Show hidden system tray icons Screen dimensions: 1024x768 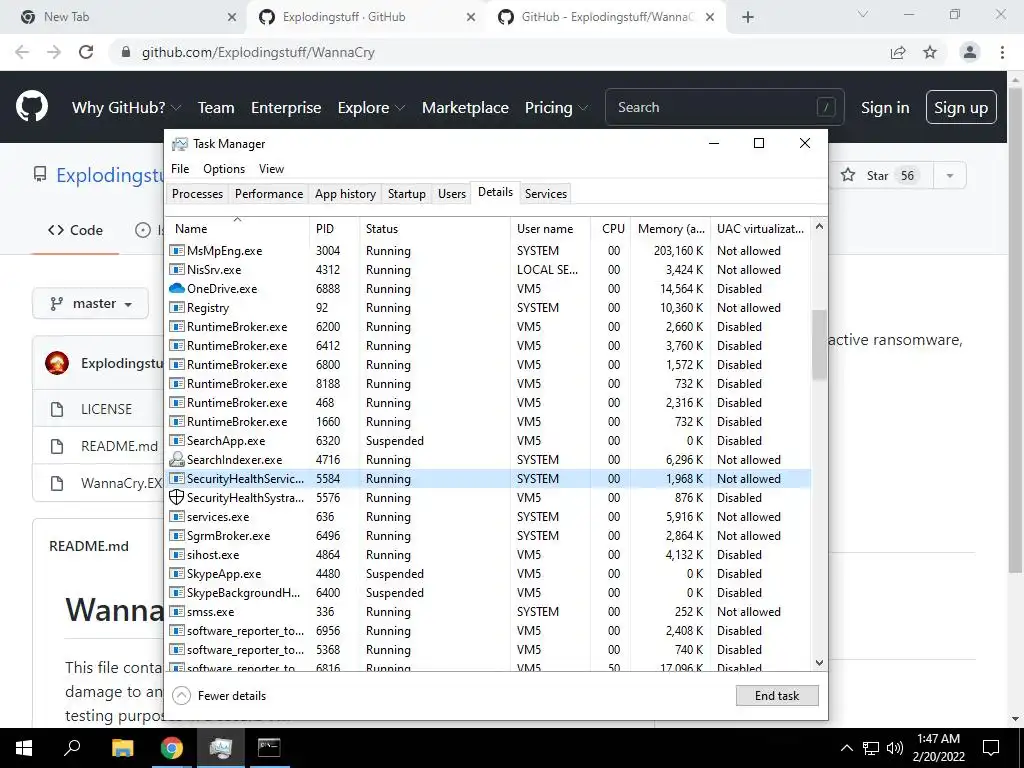tap(846, 748)
